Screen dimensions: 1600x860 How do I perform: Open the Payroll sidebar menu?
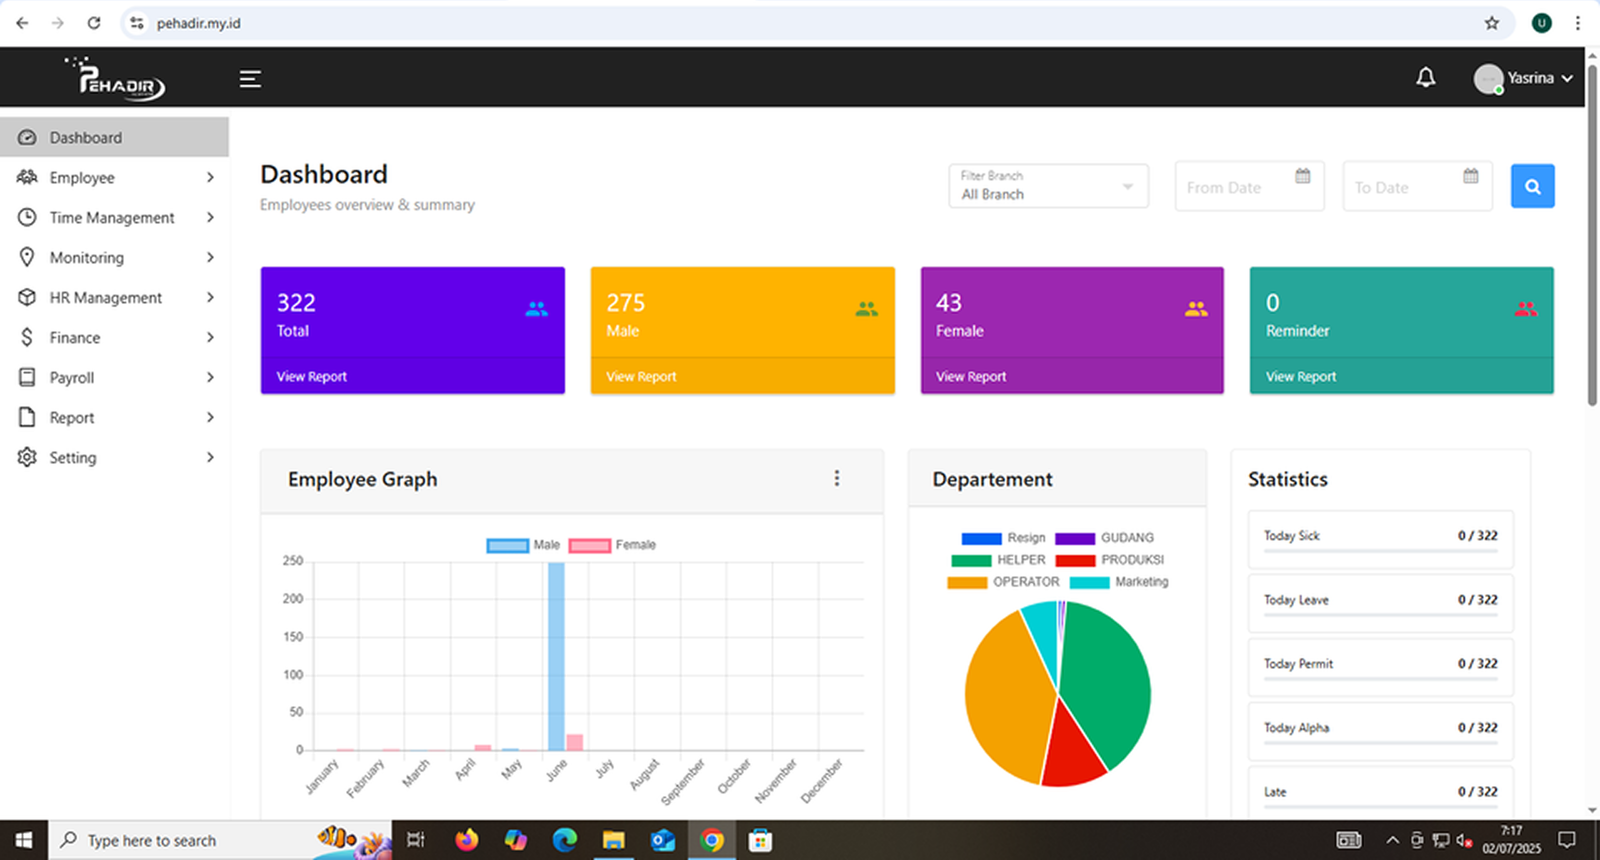114,377
